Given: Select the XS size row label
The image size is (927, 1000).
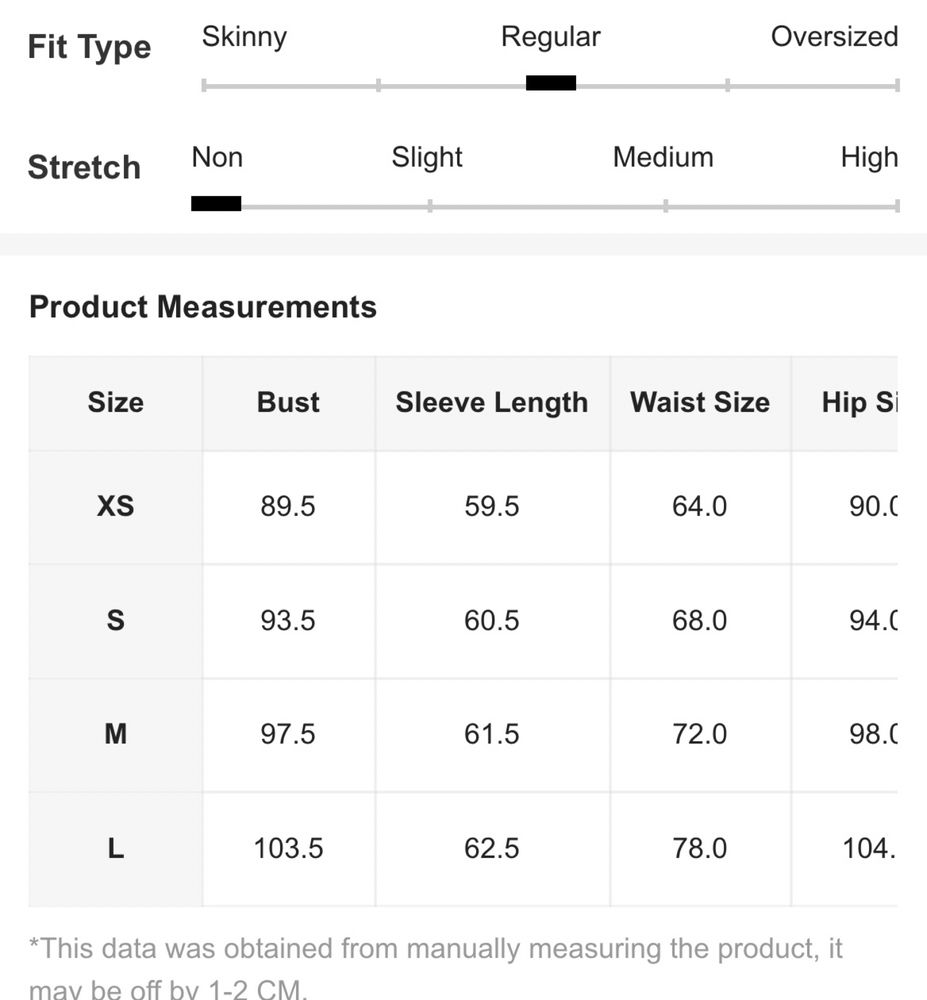Looking at the screenshot, I should (x=115, y=506).
